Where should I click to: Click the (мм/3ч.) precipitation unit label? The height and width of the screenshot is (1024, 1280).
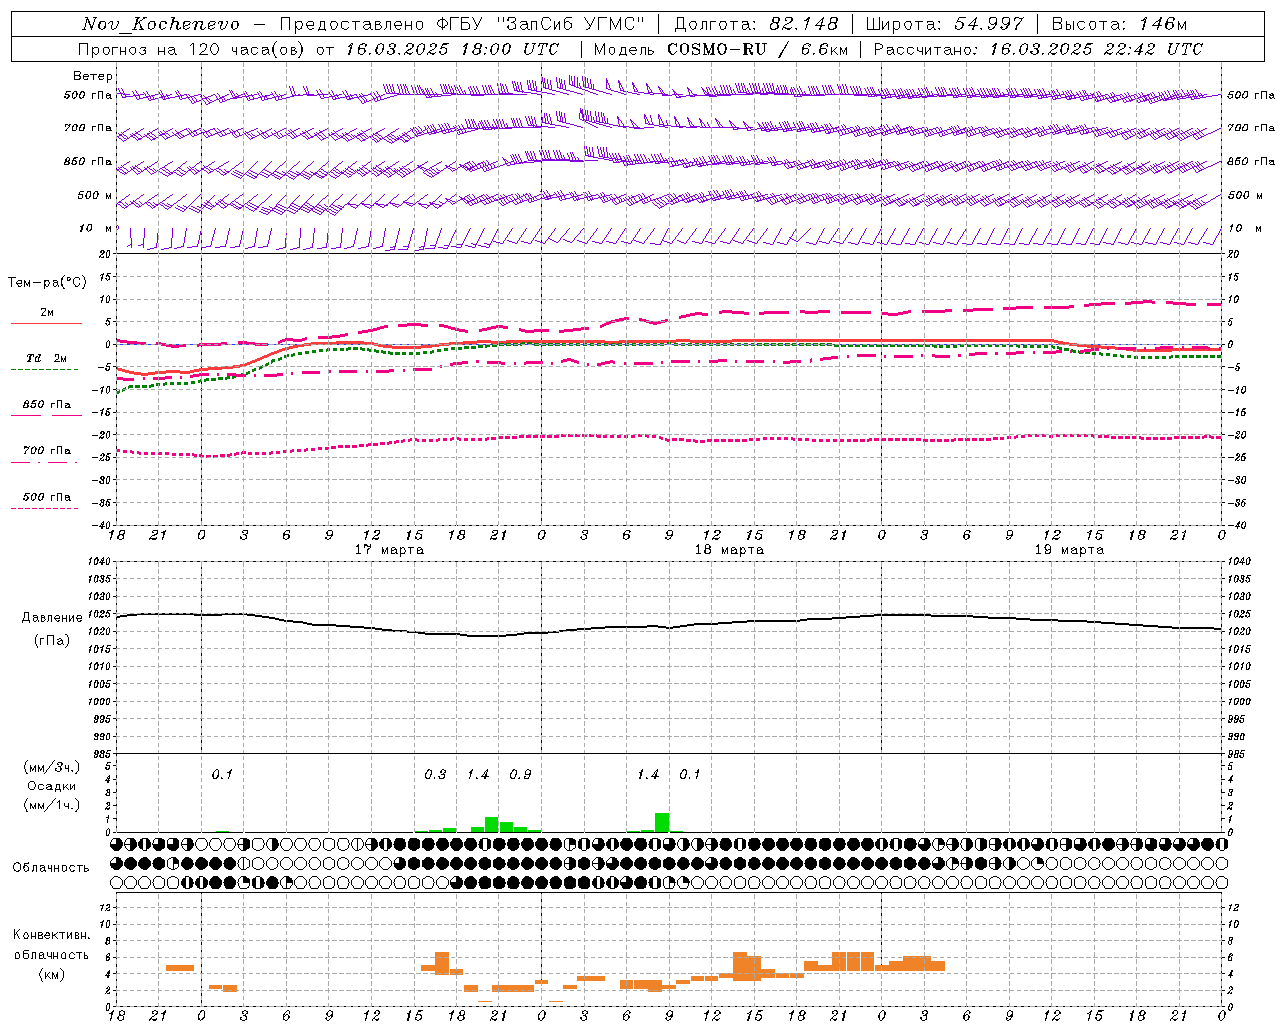click(x=52, y=767)
